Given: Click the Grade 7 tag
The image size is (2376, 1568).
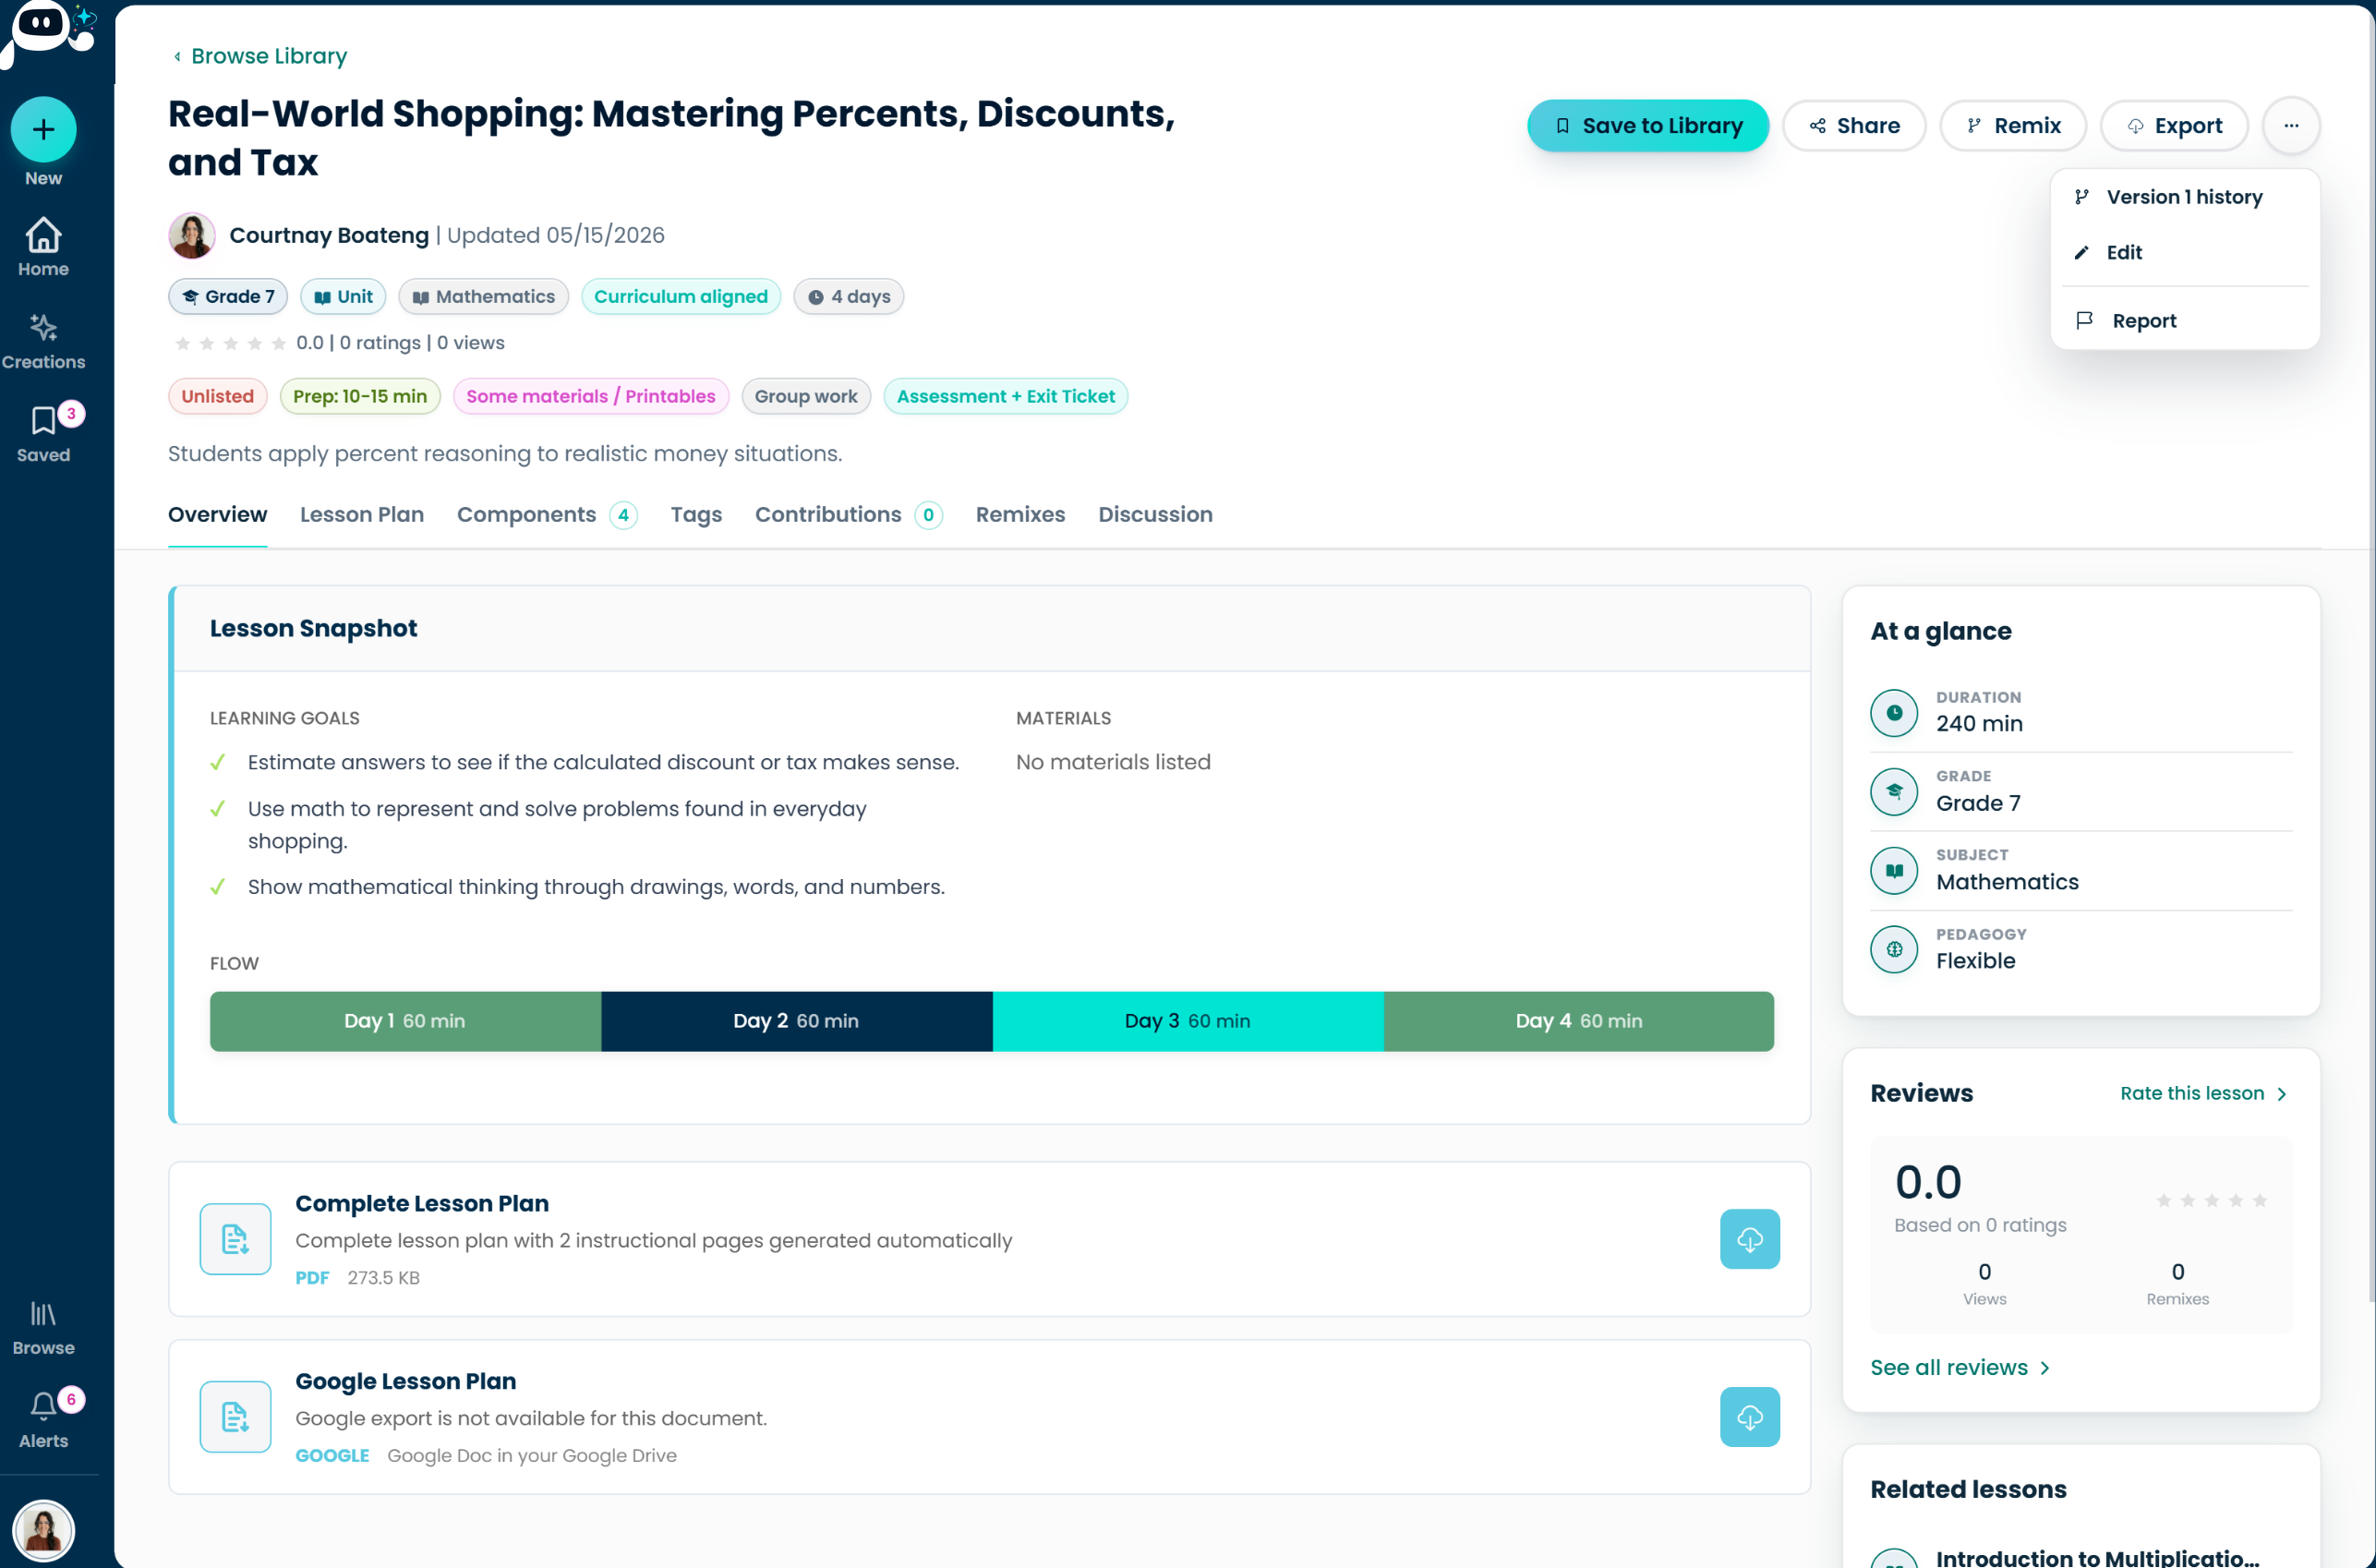Looking at the screenshot, I should tap(228, 296).
